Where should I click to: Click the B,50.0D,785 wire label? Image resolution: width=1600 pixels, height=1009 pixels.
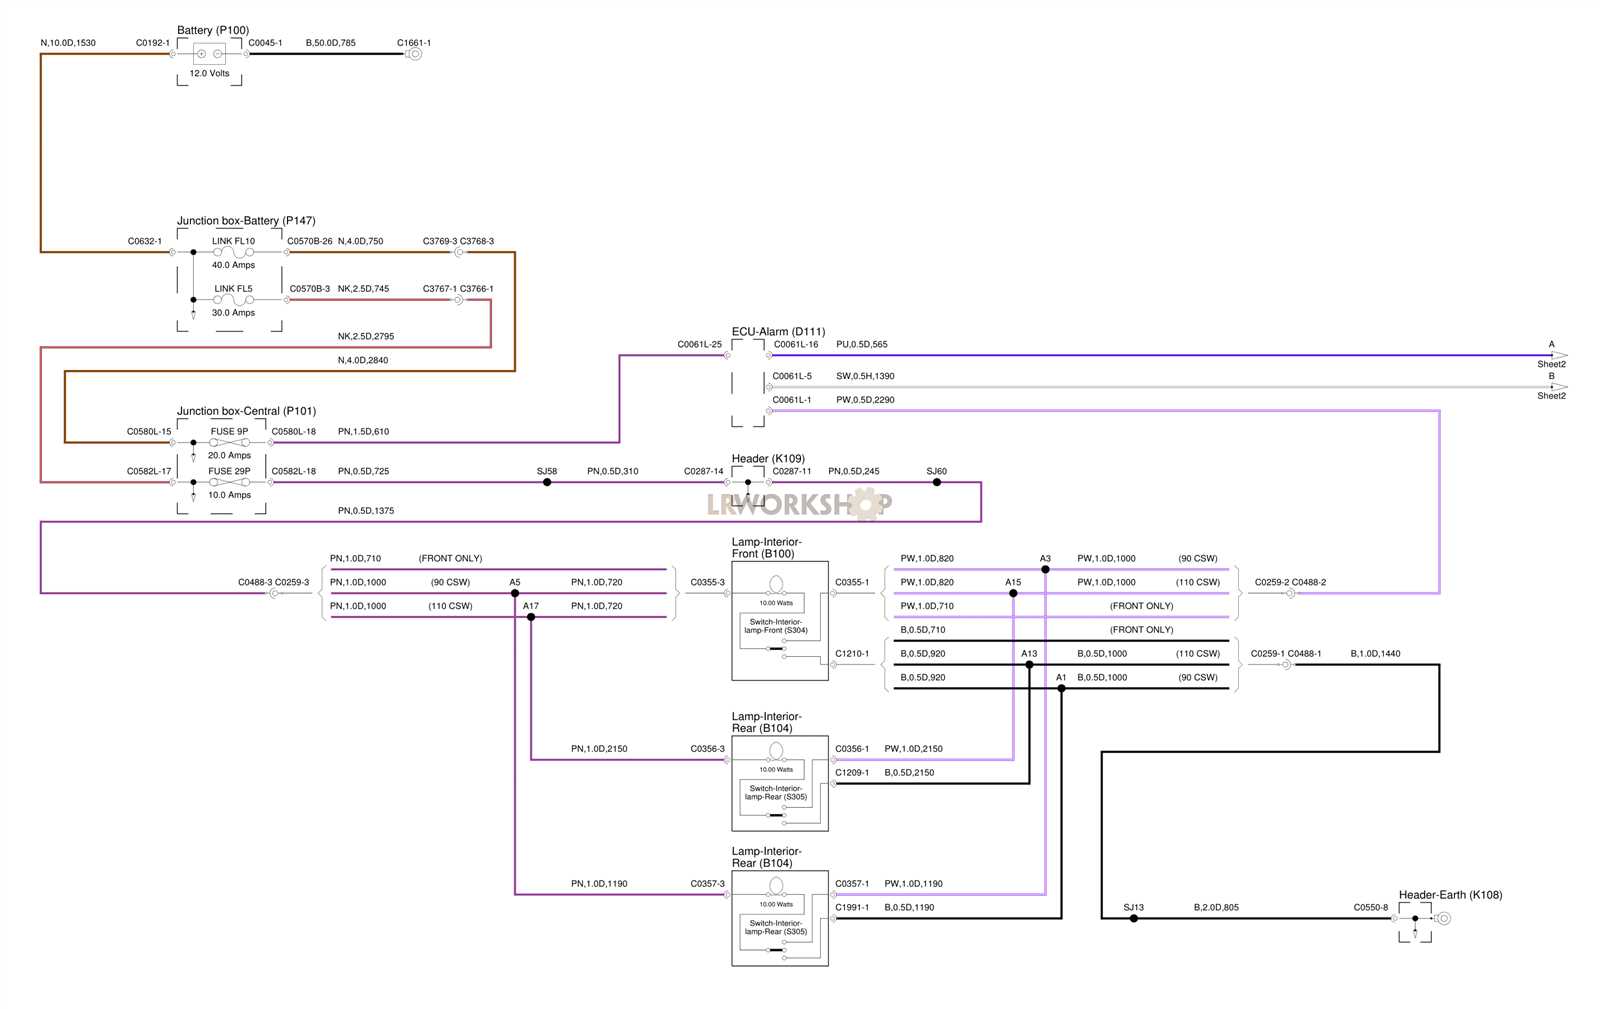(x=331, y=43)
